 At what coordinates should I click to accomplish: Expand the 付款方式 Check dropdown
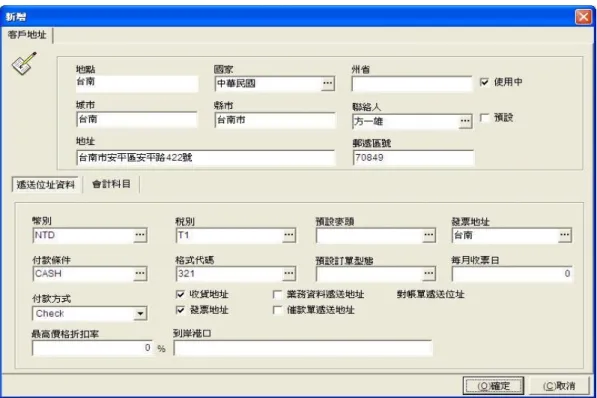pyautogui.click(x=140, y=313)
